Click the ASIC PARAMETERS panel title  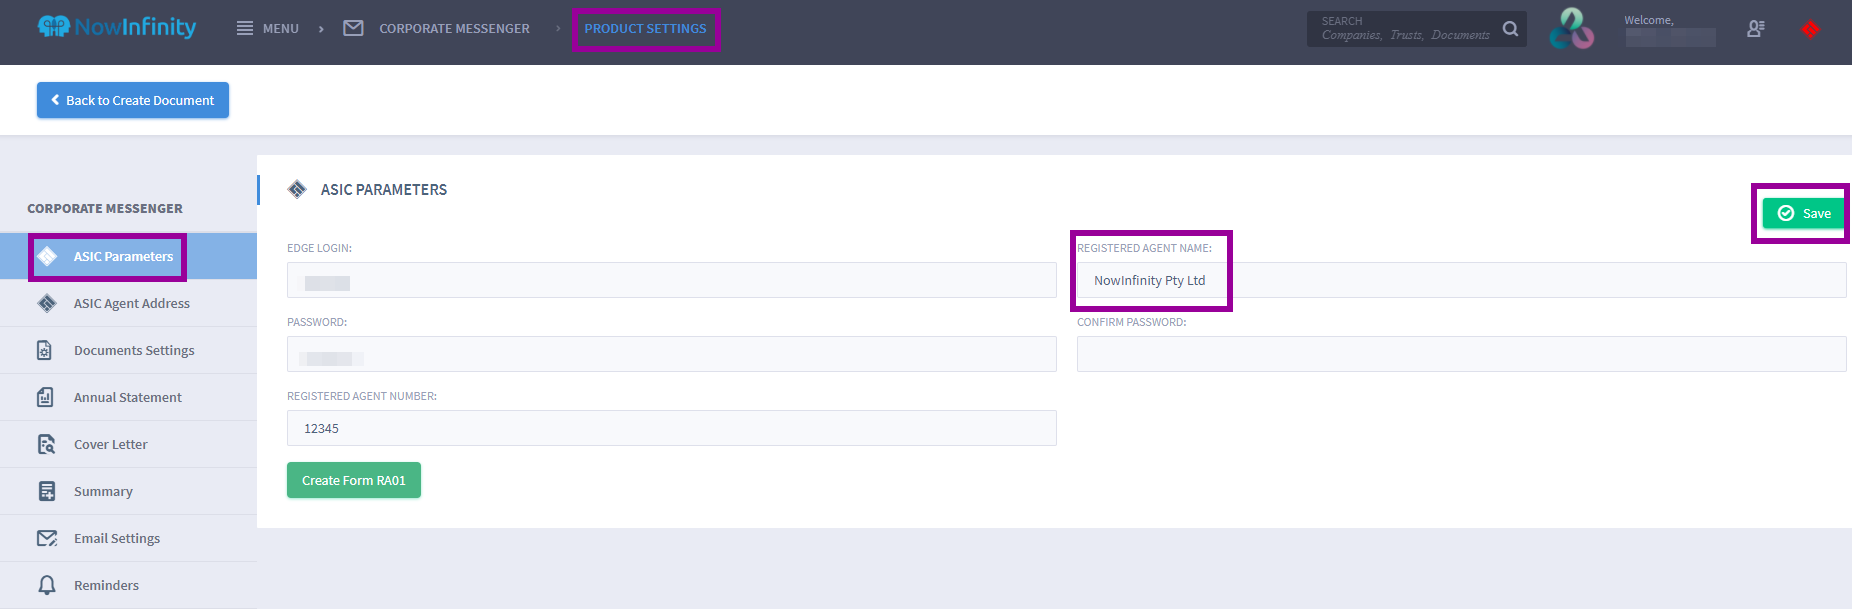point(384,189)
